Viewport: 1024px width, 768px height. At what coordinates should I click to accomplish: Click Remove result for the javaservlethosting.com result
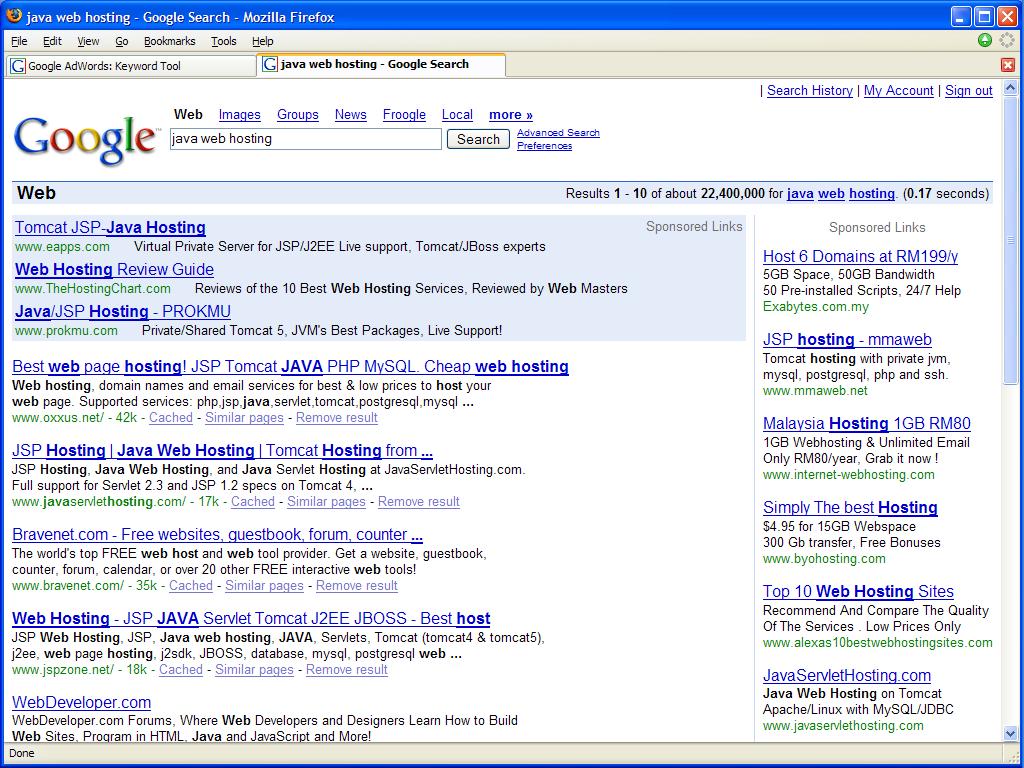[419, 502]
